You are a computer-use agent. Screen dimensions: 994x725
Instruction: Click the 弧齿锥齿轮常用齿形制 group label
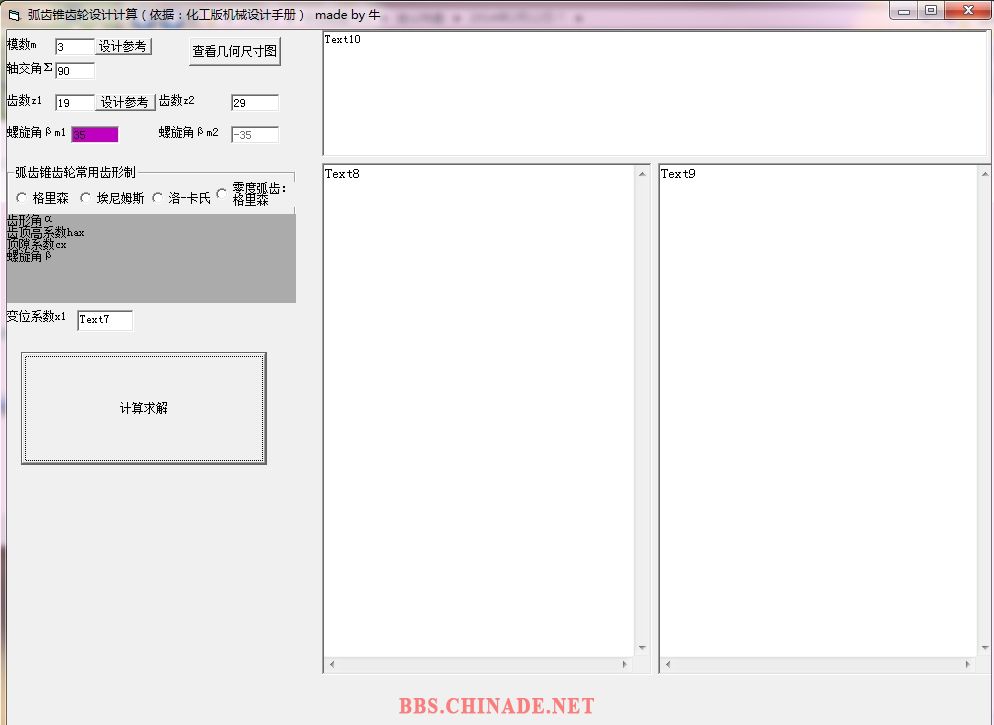[x=75, y=172]
